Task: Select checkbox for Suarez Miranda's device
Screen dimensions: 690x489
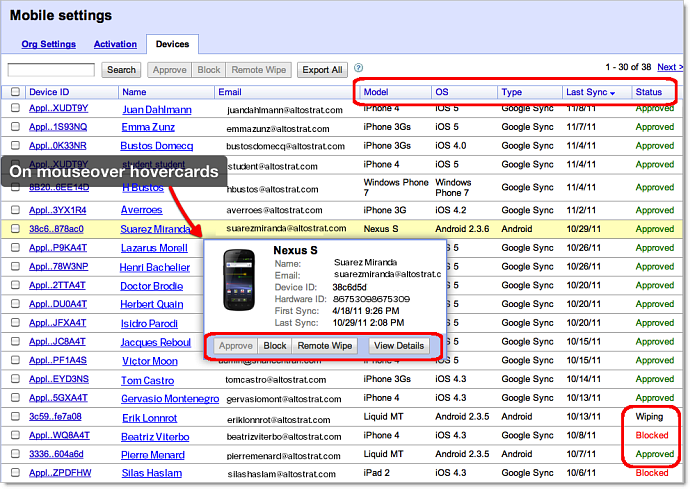Action: (15, 228)
